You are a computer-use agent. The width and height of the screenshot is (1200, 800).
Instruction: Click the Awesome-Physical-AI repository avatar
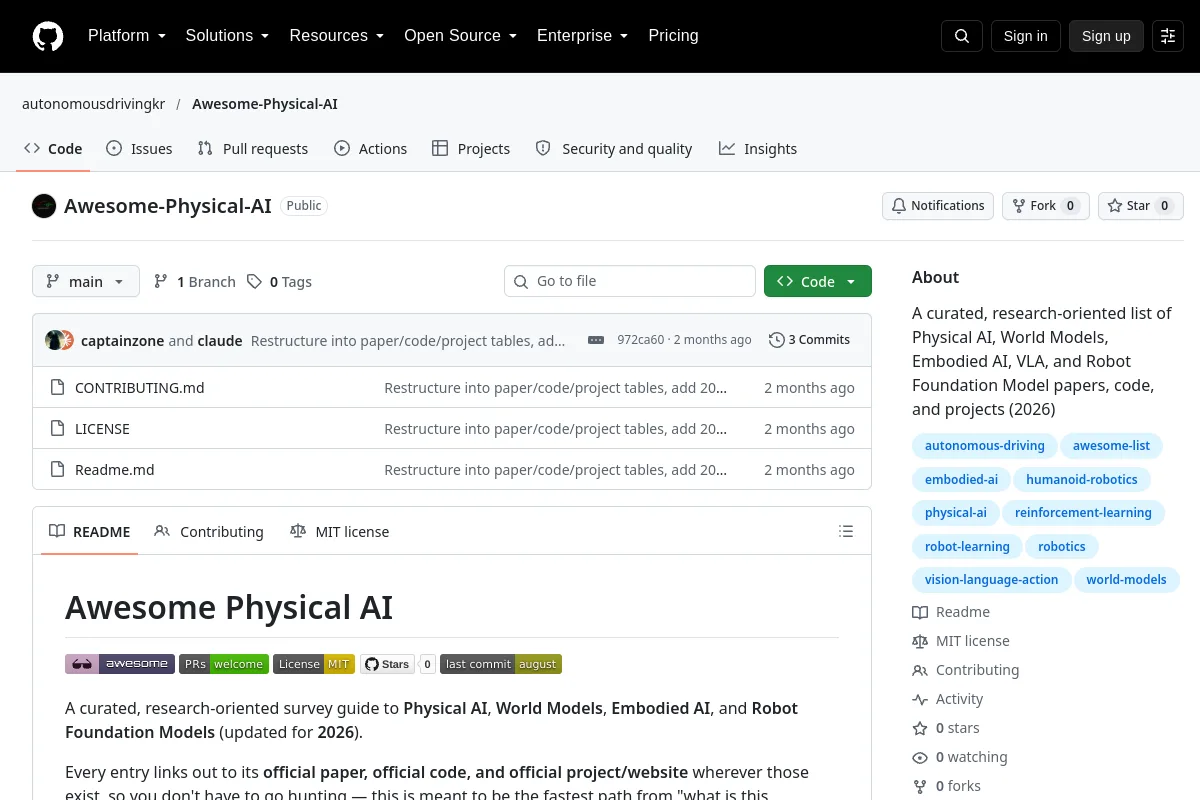coord(44,206)
